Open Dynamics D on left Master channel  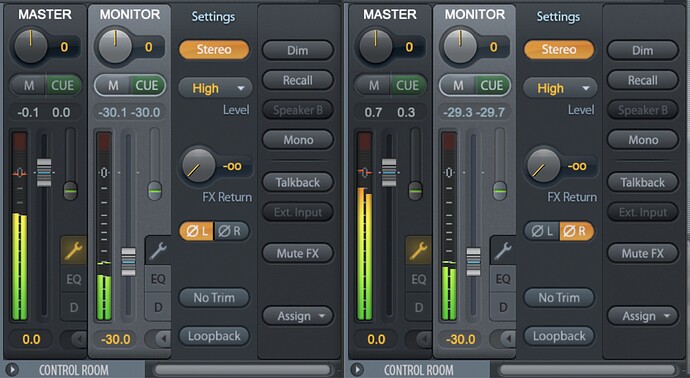point(73,307)
